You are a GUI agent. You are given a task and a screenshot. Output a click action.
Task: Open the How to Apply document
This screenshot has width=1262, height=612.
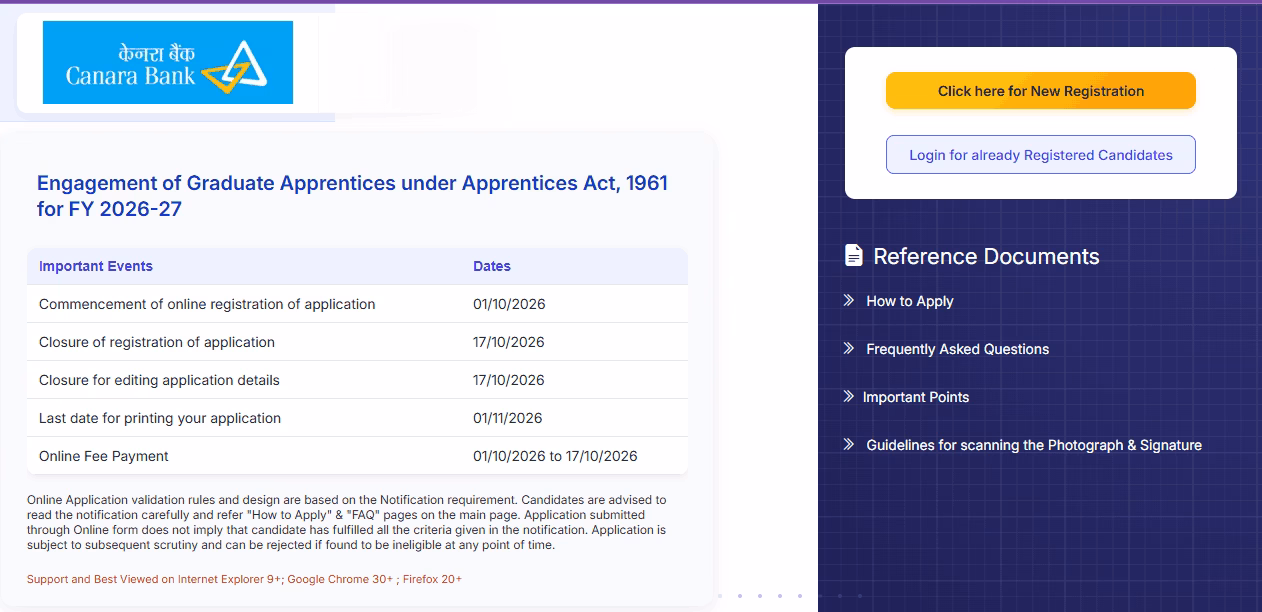[910, 301]
